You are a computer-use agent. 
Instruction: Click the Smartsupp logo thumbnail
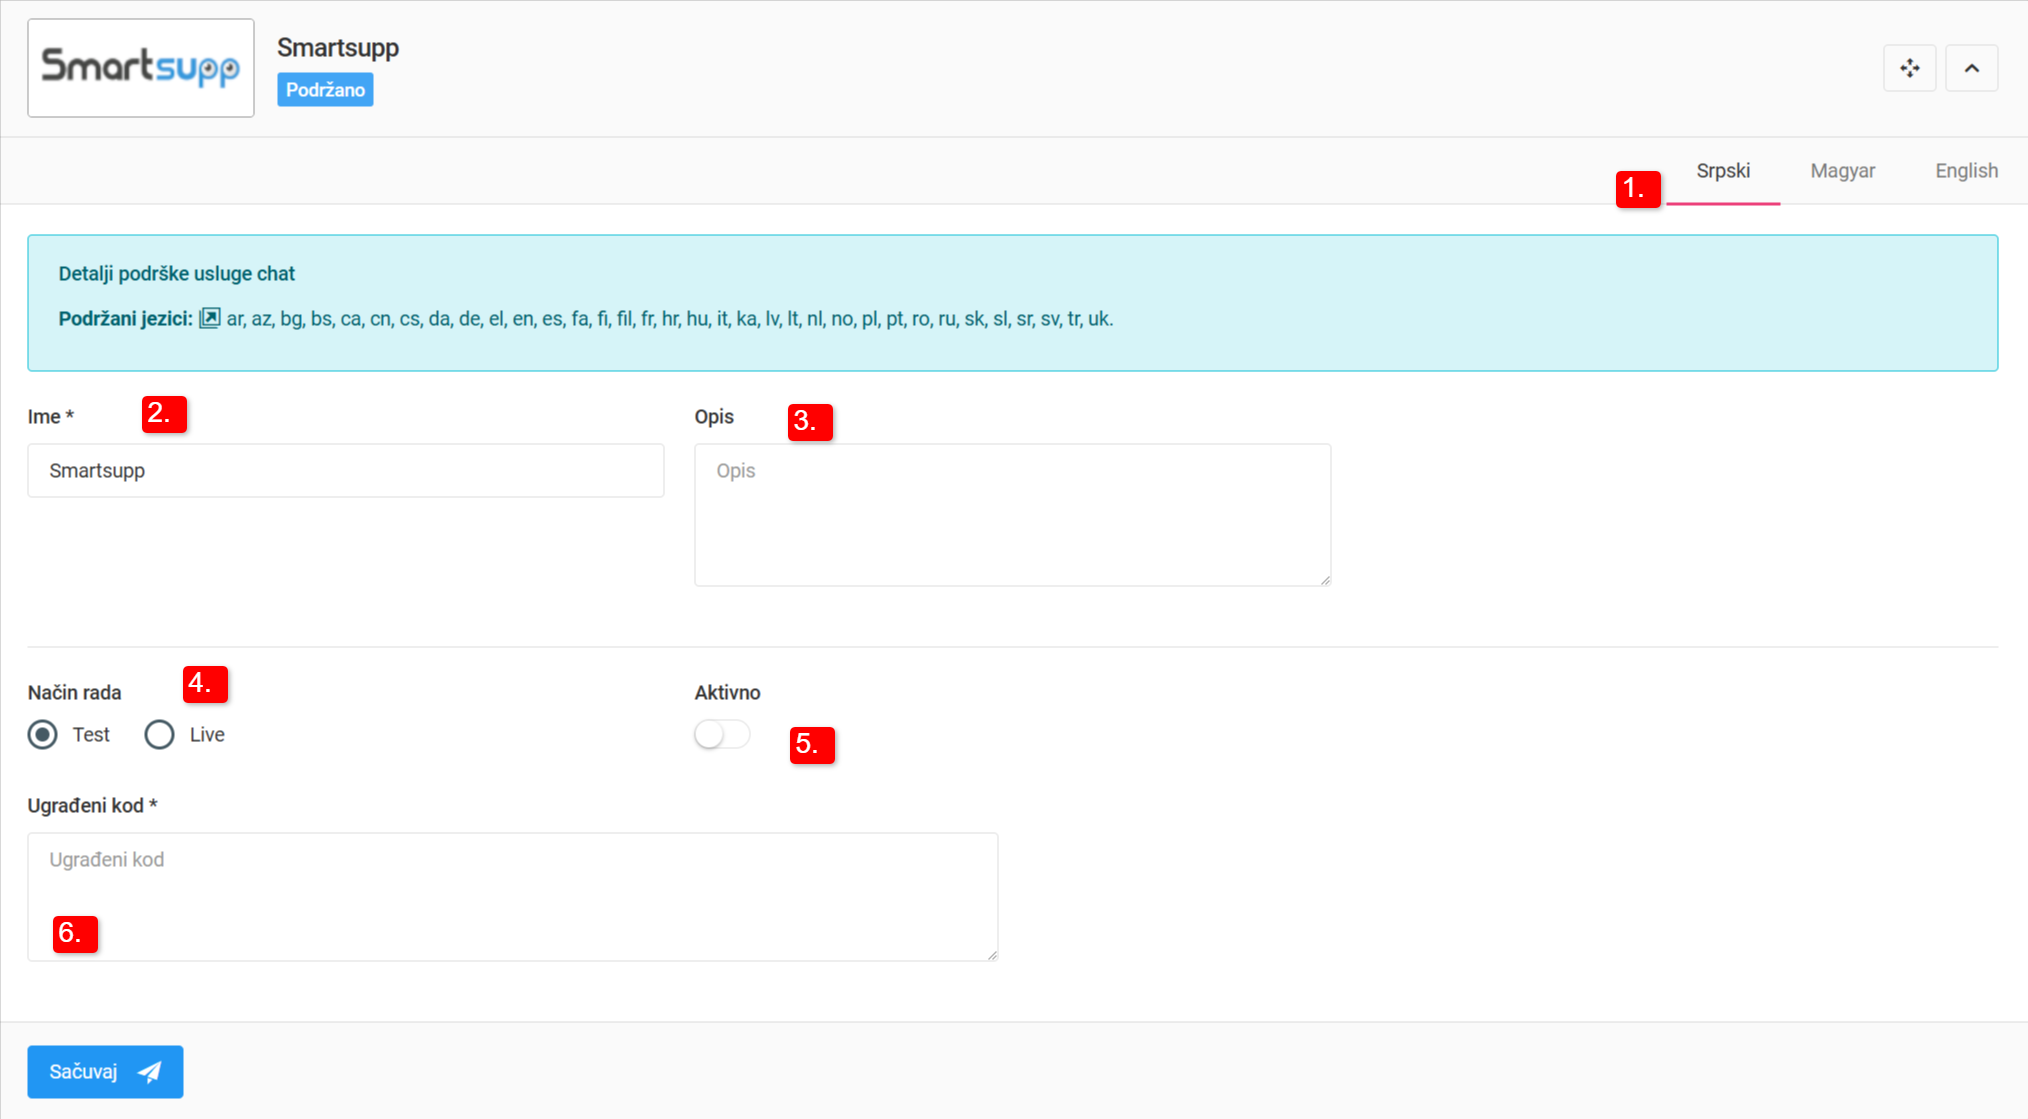[141, 68]
